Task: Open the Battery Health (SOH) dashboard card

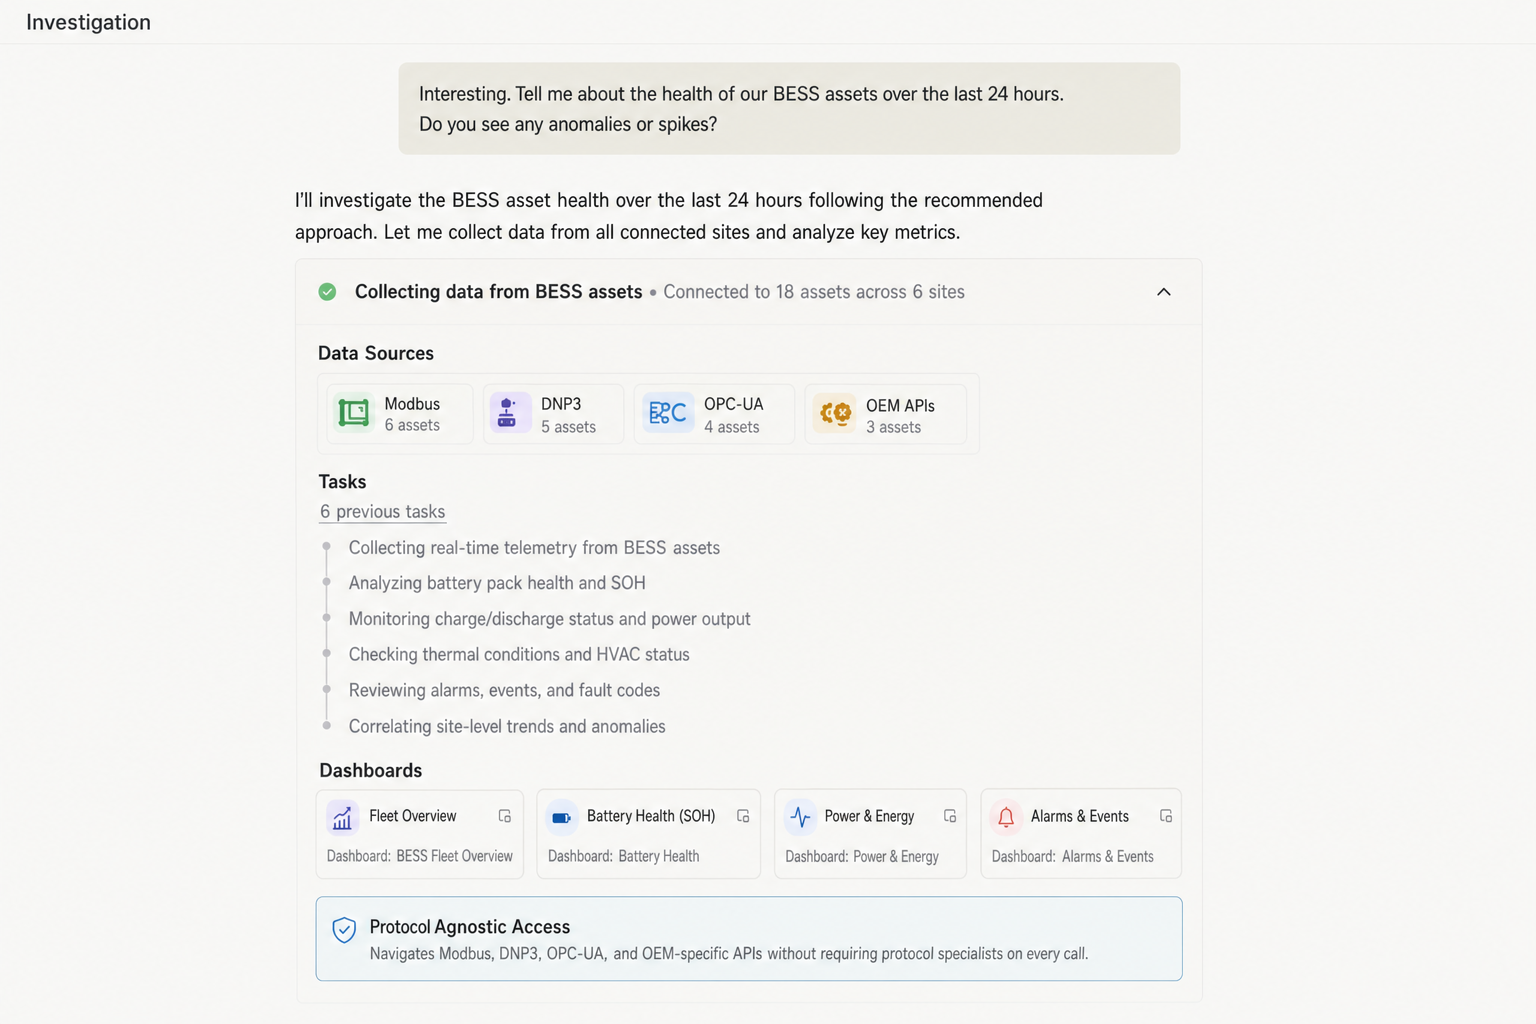Action: coord(648,833)
